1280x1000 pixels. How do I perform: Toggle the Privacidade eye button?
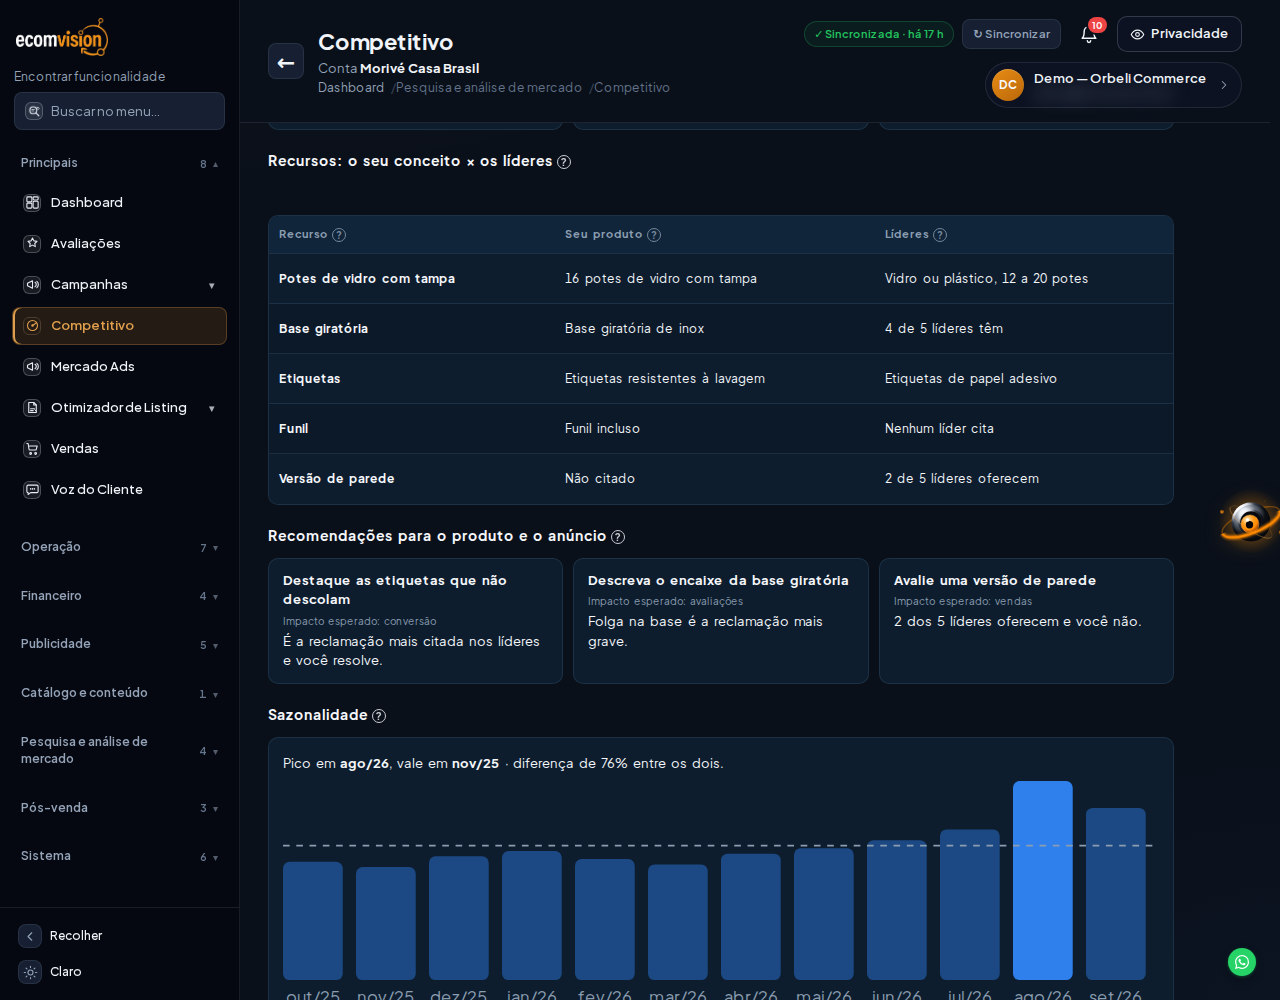click(x=1179, y=34)
